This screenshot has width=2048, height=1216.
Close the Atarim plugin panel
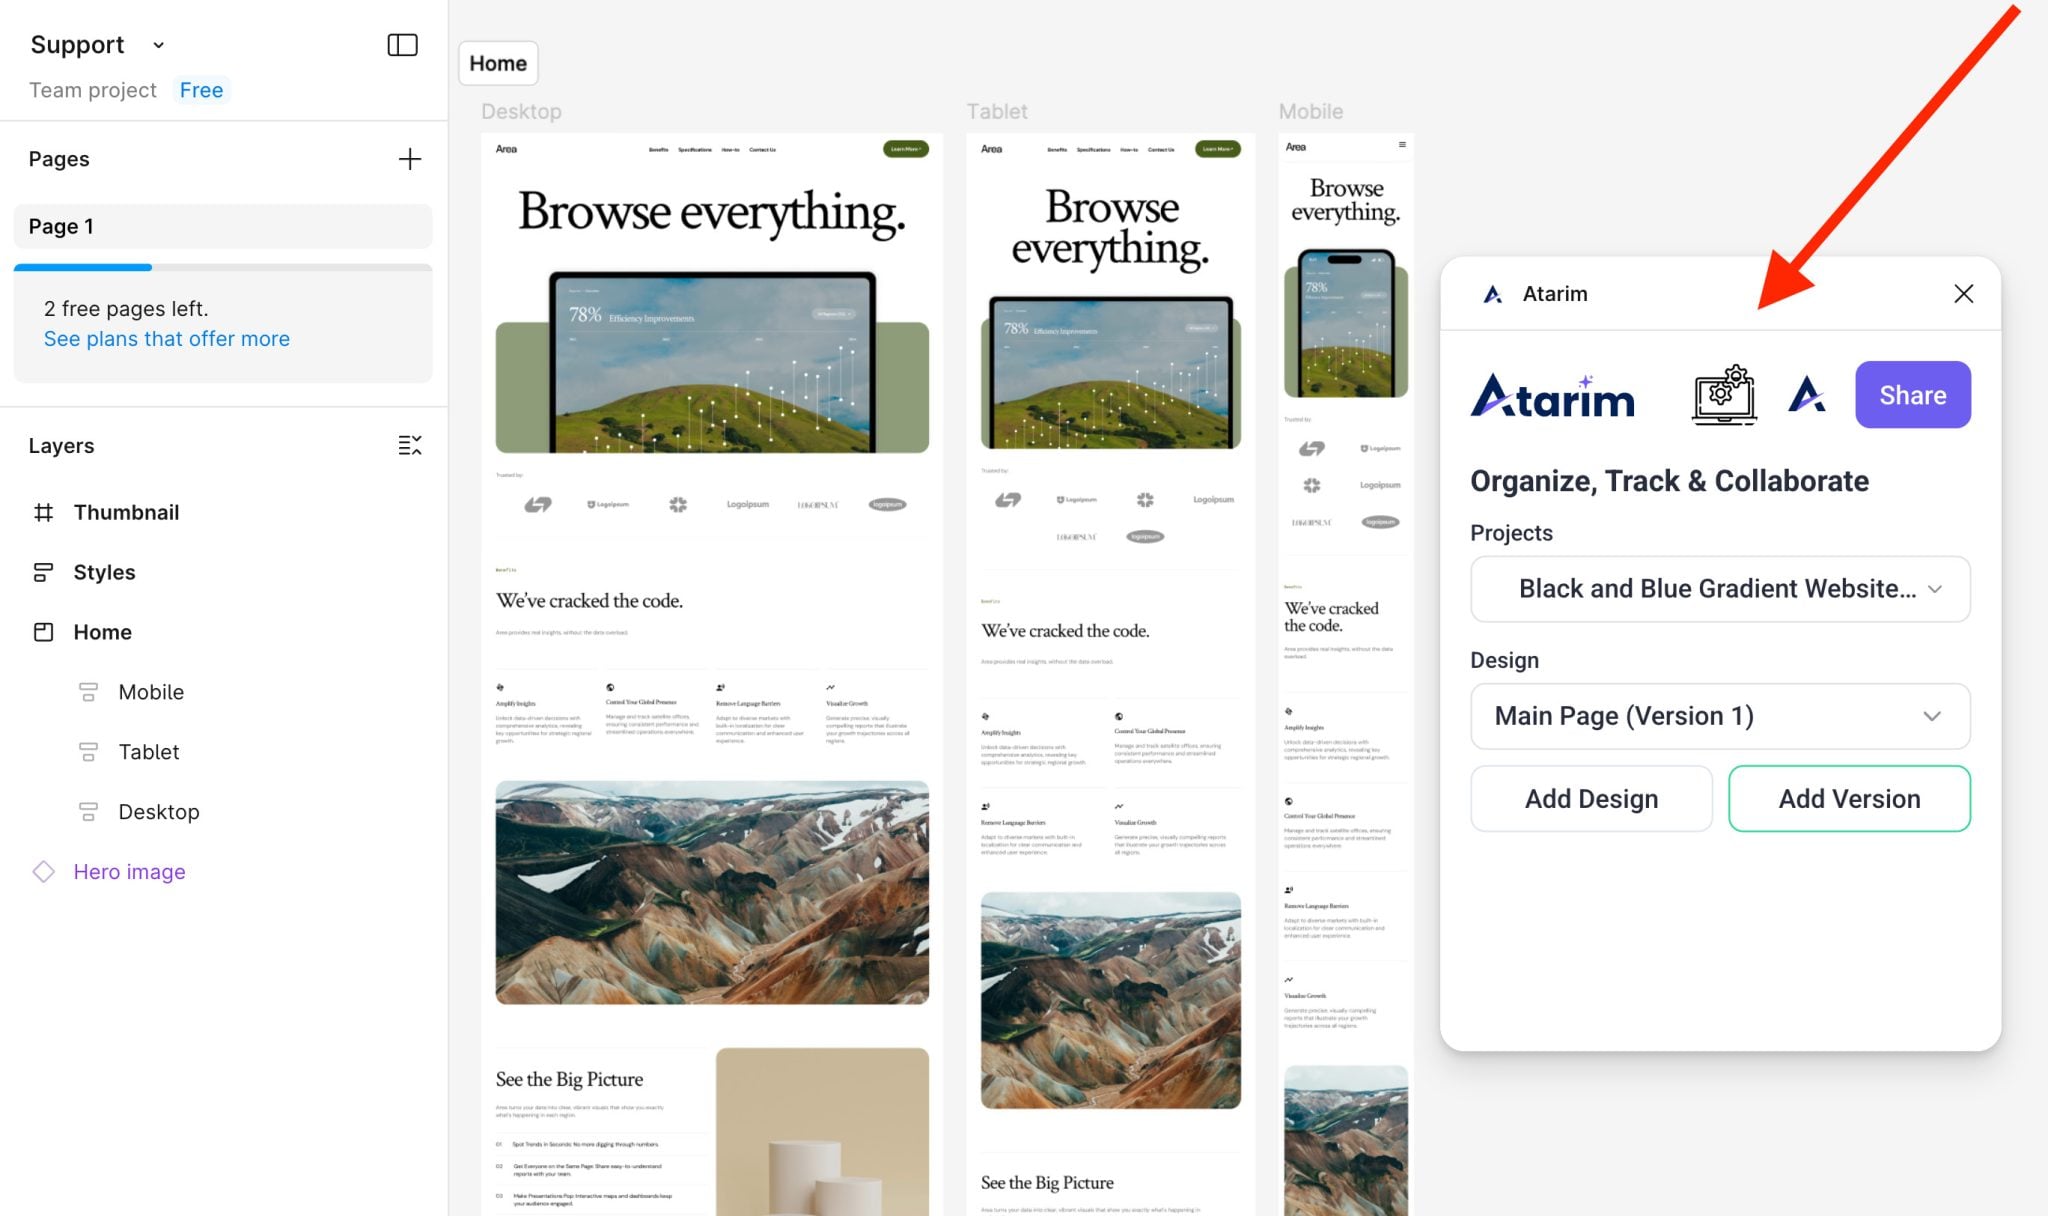tap(1963, 293)
